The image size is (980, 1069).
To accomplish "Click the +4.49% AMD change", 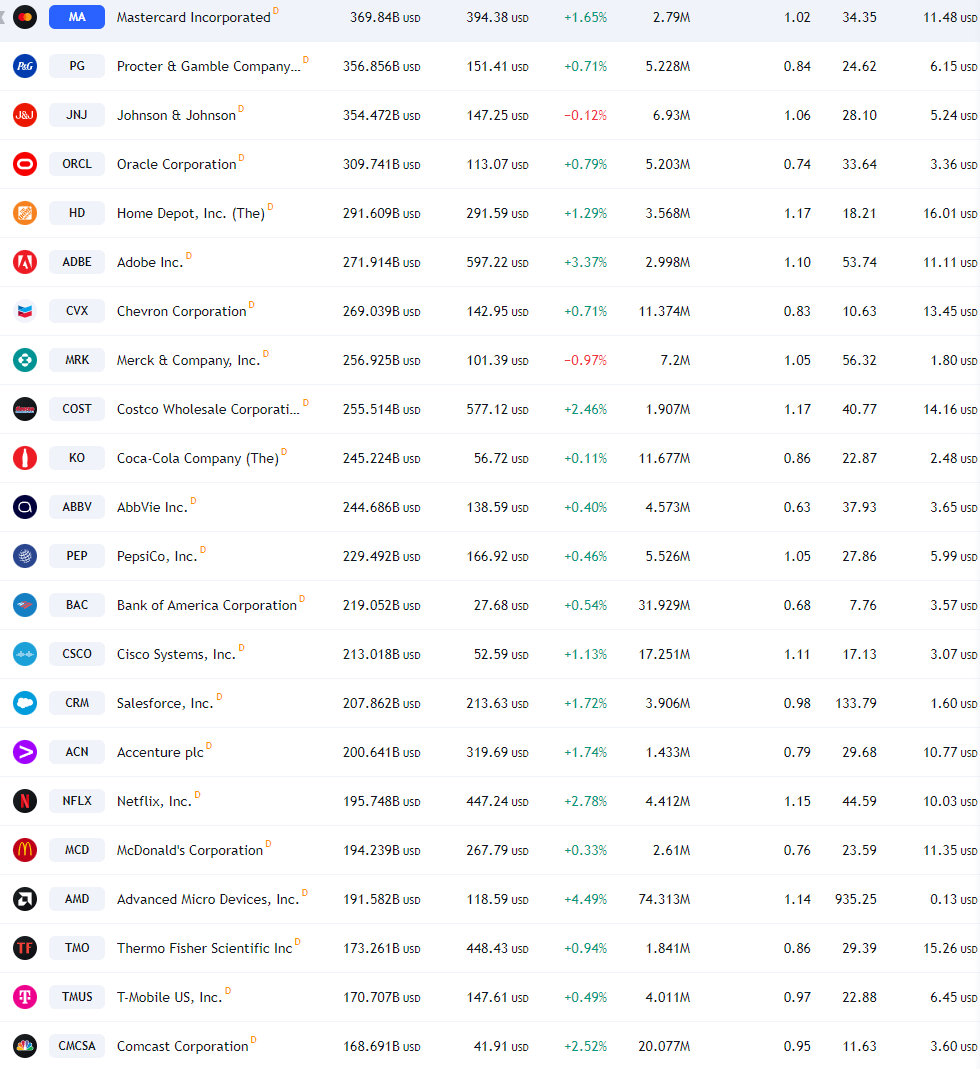I will pyautogui.click(x=585, y=899).
